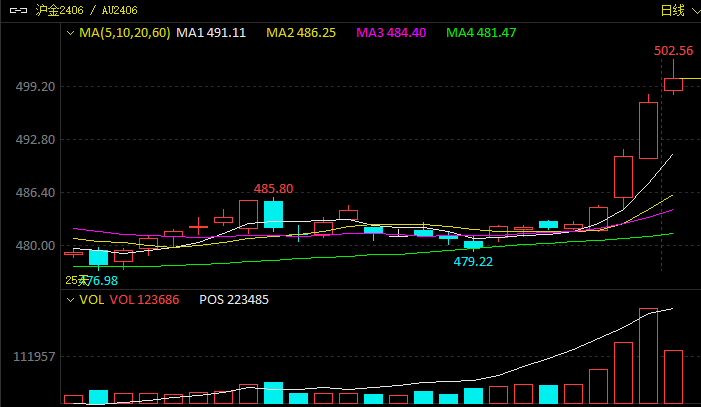
Task: Select the cyan candlestick under 485.80
Action: pos(273,214)
